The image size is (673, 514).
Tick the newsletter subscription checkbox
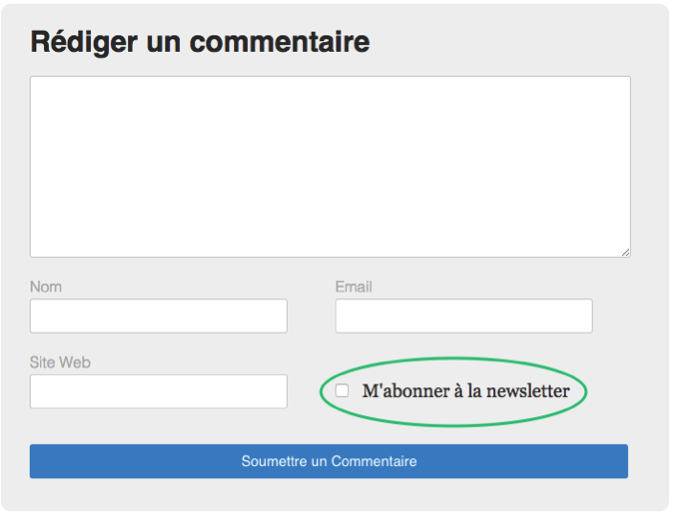[342, 391]
